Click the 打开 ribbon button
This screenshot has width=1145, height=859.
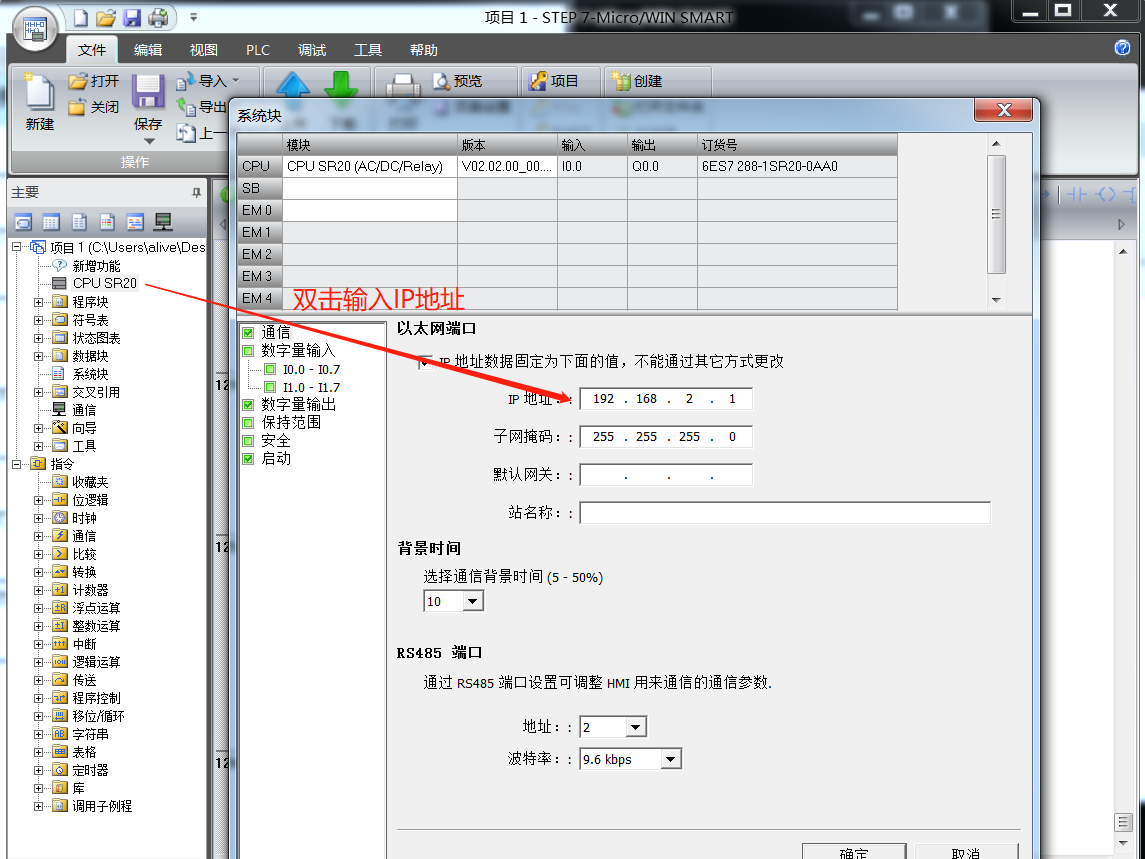pyautogui.click(x=93, y=81)
